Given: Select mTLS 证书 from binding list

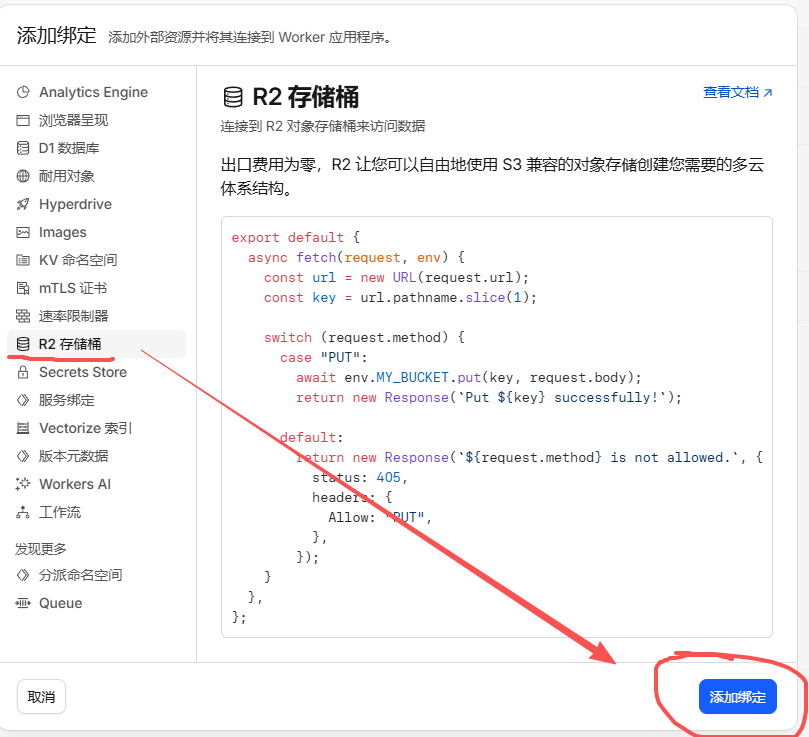Looking at the screenshot, I should click(x=72, y=288).
